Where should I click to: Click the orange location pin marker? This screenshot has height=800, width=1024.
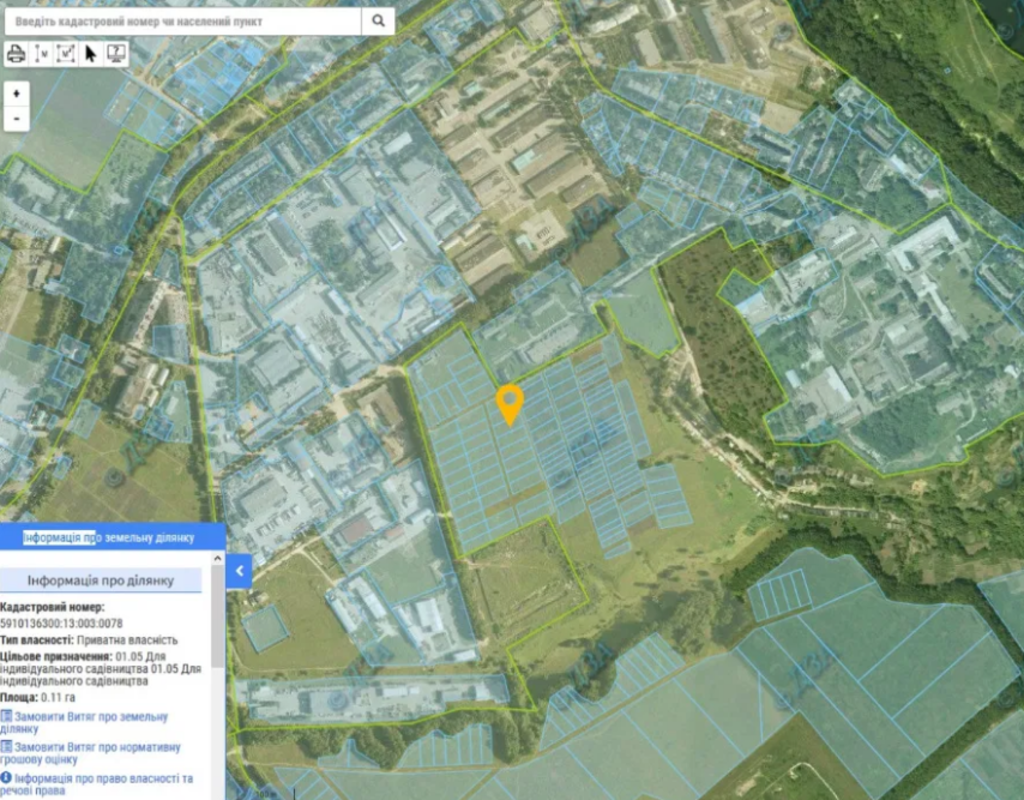tap(510, 403)
